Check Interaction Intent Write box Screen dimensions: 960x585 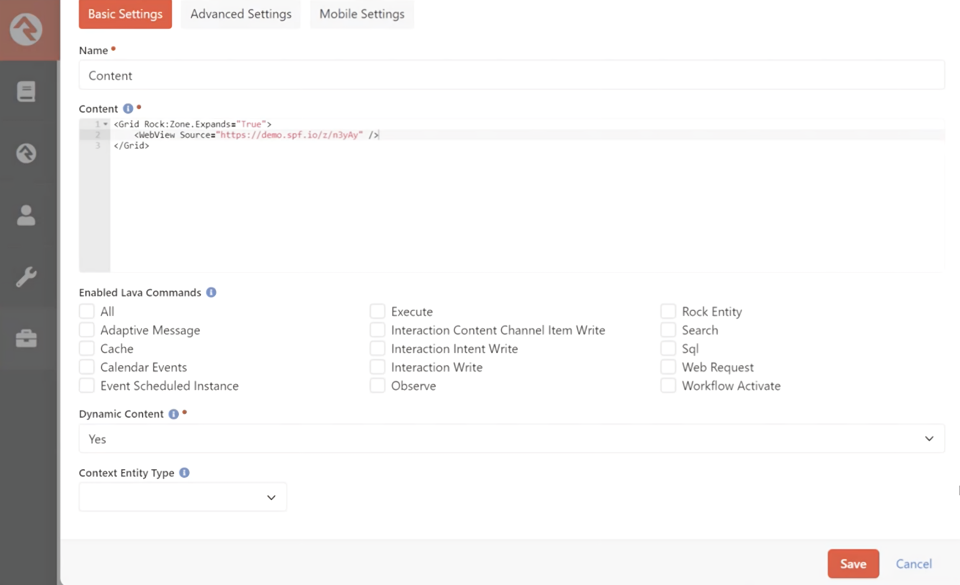(x=378, y=349)
